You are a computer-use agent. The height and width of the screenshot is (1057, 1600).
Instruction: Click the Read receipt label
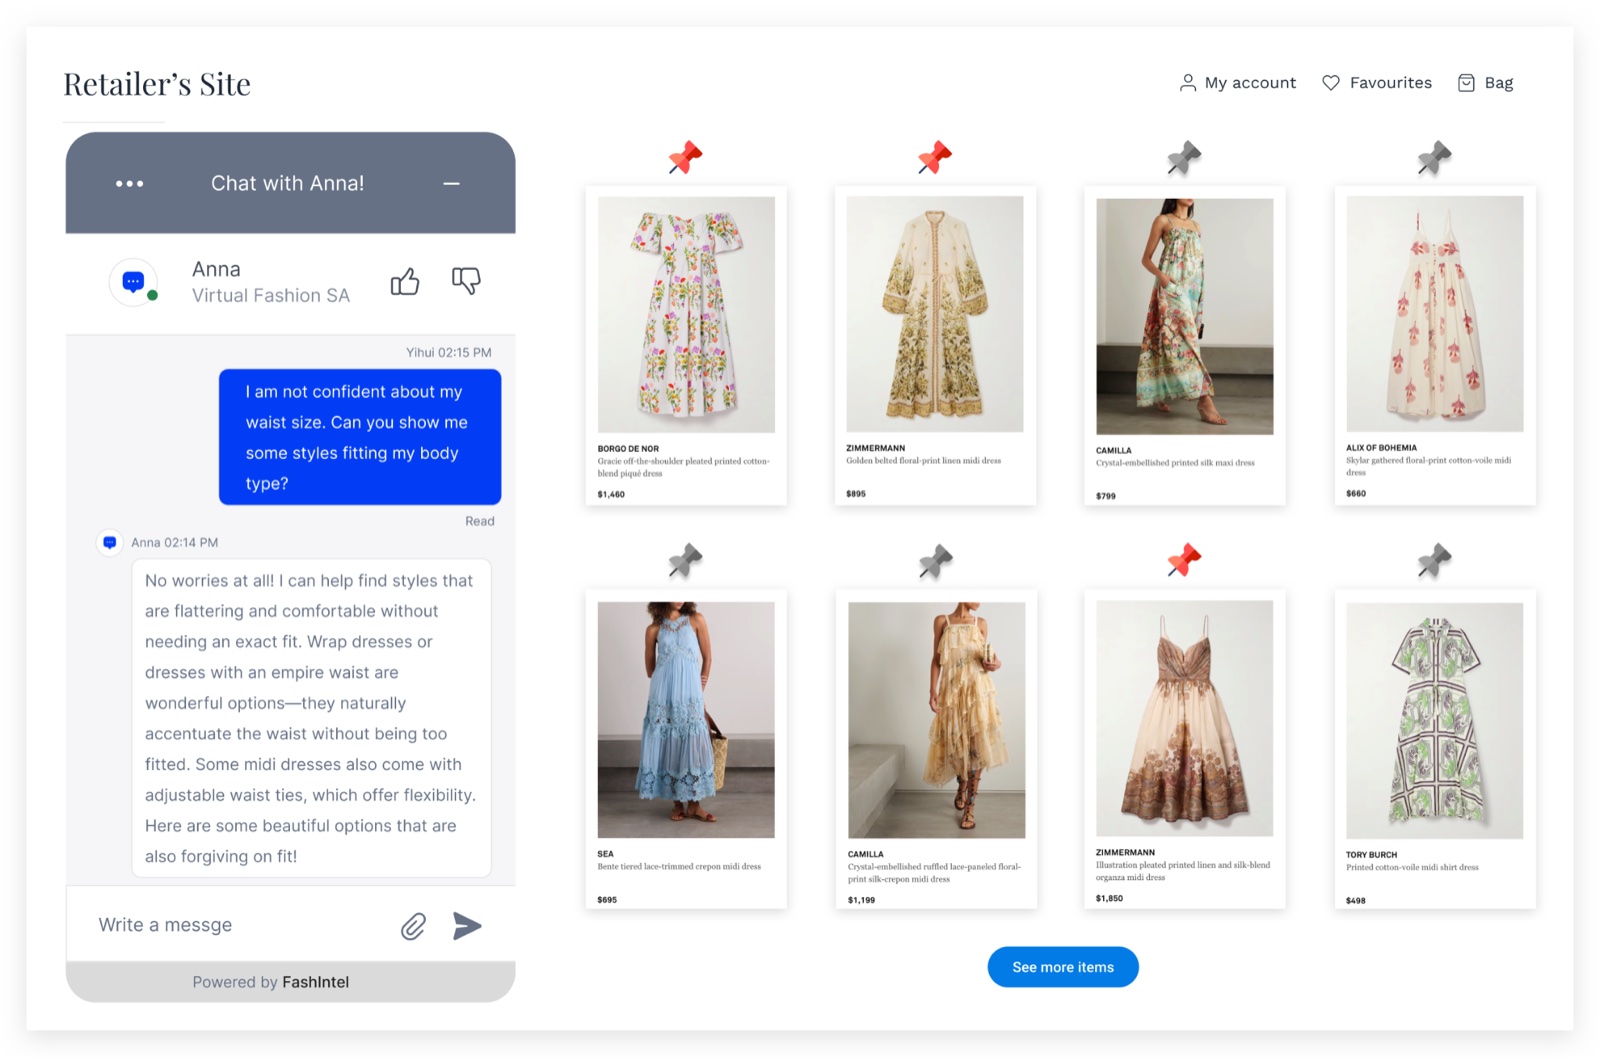480,521
